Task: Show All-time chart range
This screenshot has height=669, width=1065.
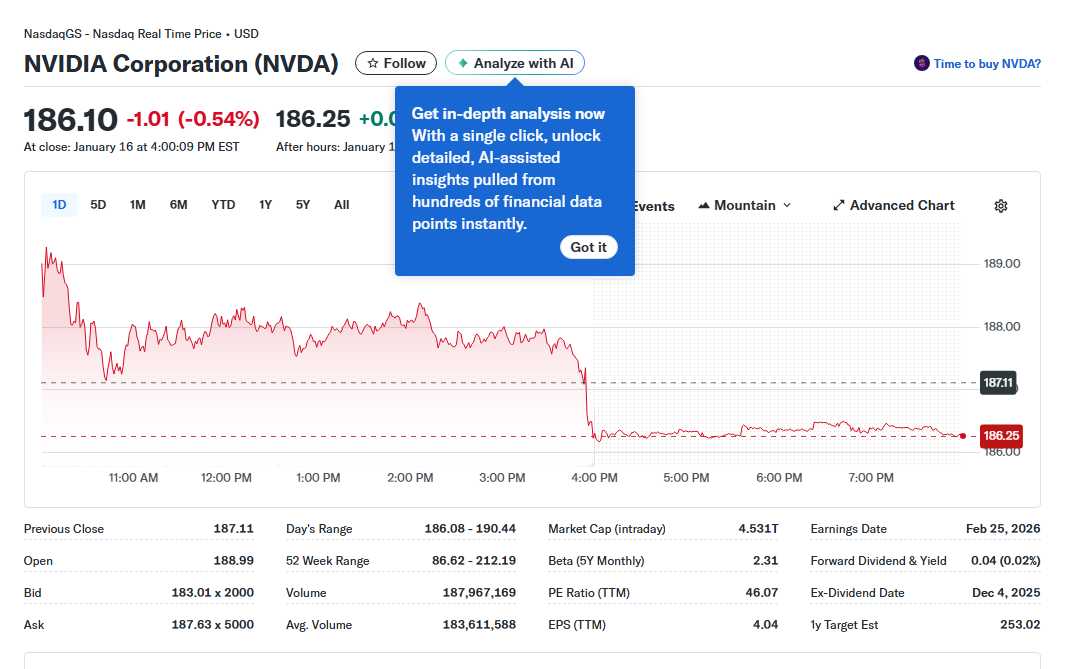Action: point(341,205)
